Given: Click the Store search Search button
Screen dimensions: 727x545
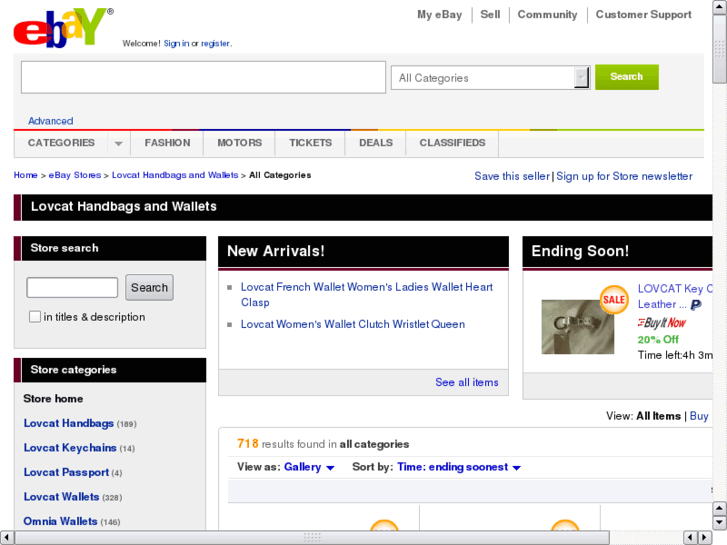Looking at the screenshot, I should (149, 288).
